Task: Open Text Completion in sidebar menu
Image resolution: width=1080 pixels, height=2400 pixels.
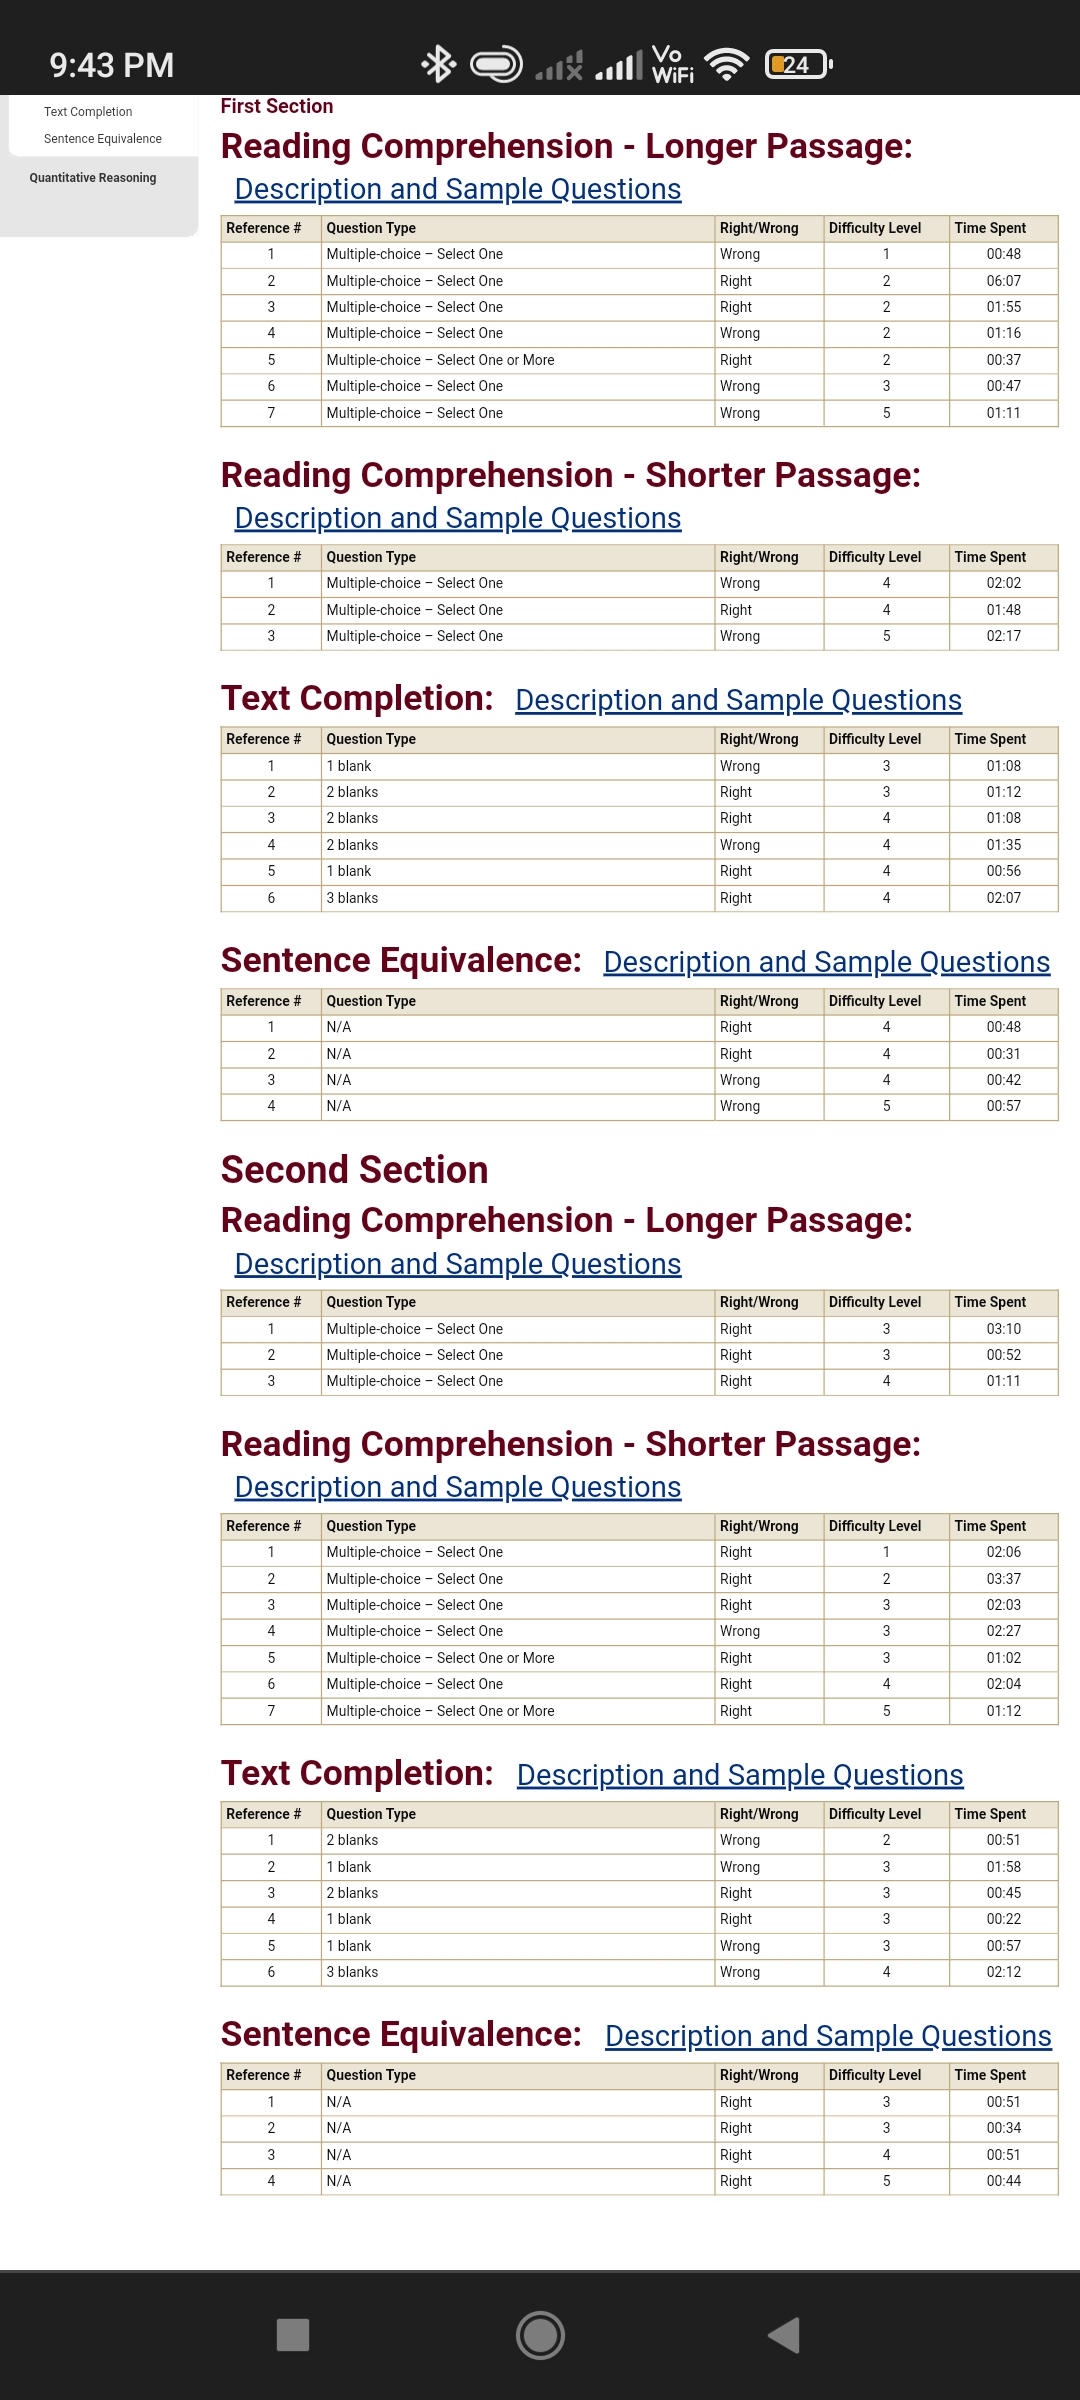Action: pyautogui.click(x=88, y=112)
